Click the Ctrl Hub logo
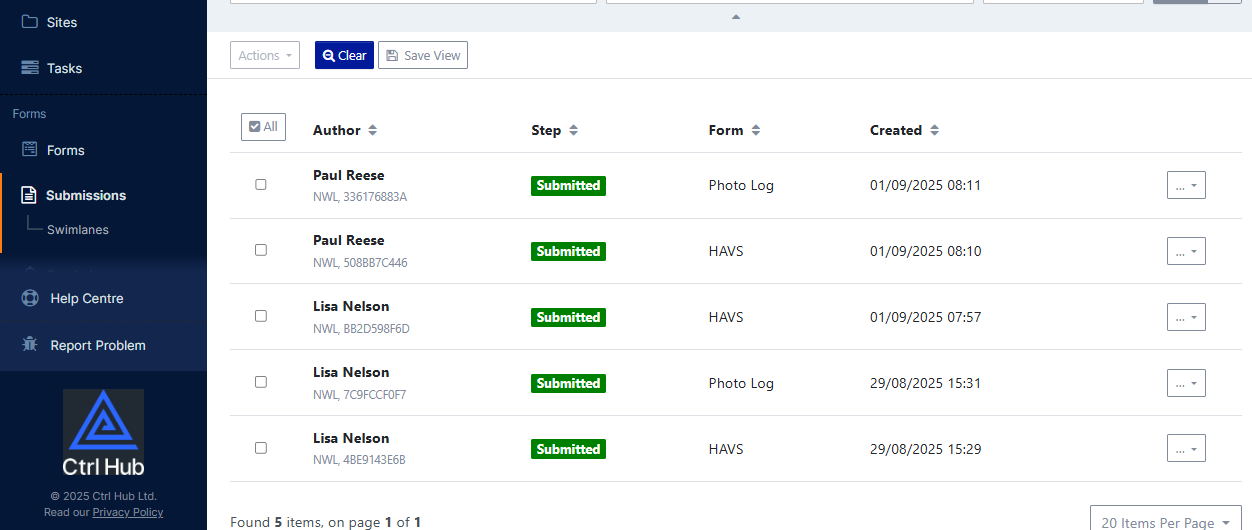 tap(103, 433)
